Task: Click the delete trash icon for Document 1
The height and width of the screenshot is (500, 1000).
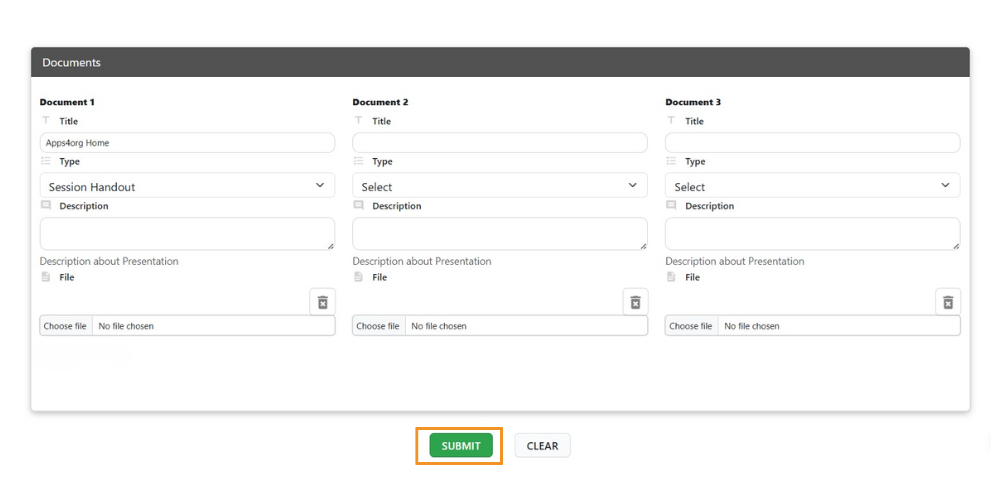Action: [x=322, y=302]
